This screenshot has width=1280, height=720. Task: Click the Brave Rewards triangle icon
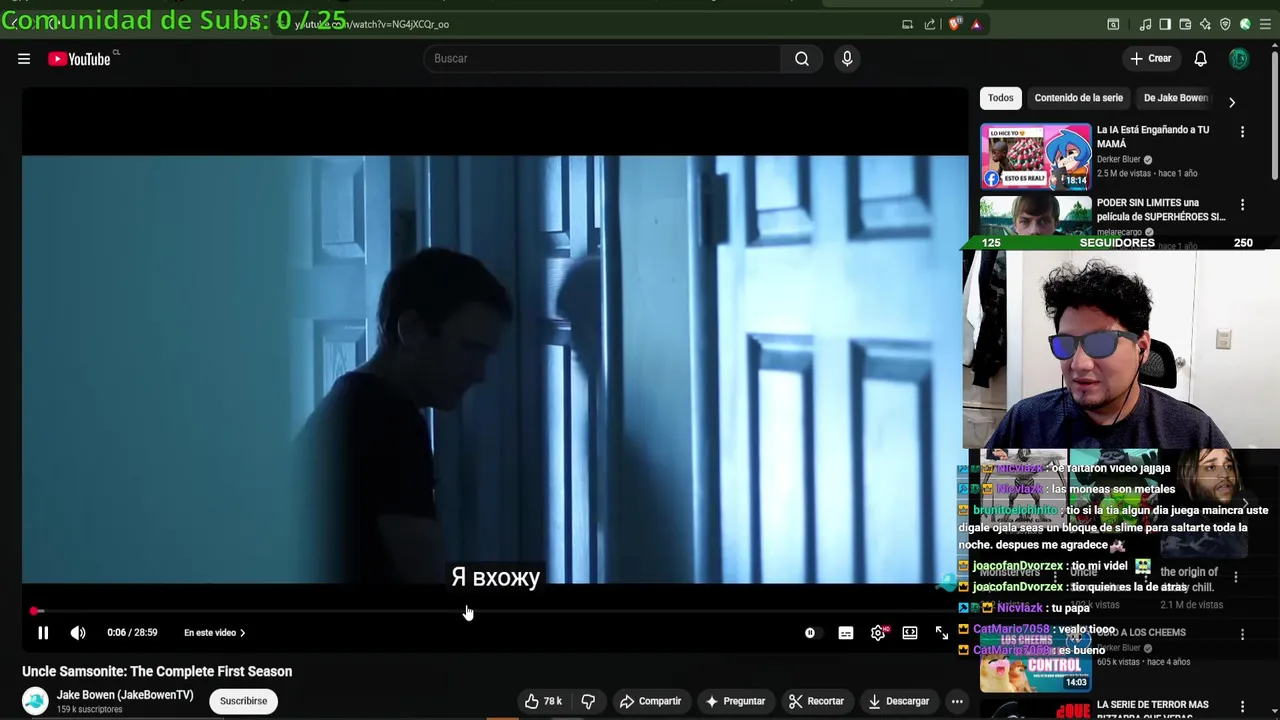point(976,24)
